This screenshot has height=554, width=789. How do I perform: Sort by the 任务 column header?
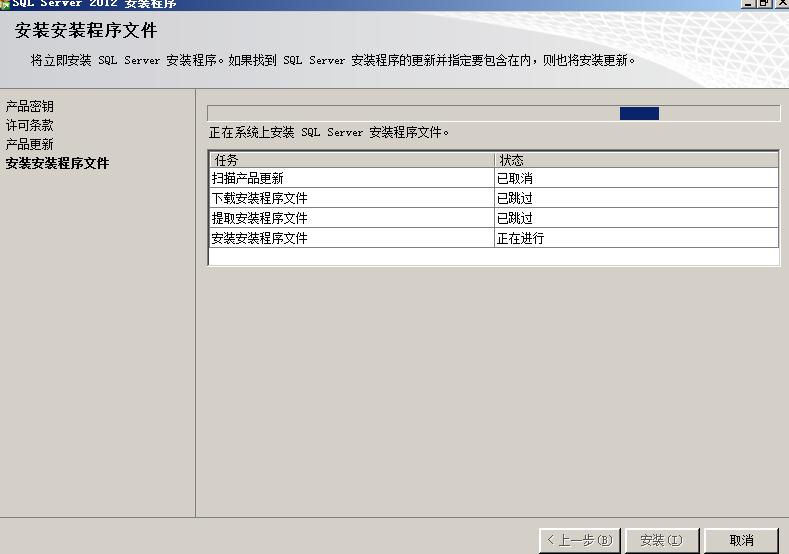pos(351,160)
